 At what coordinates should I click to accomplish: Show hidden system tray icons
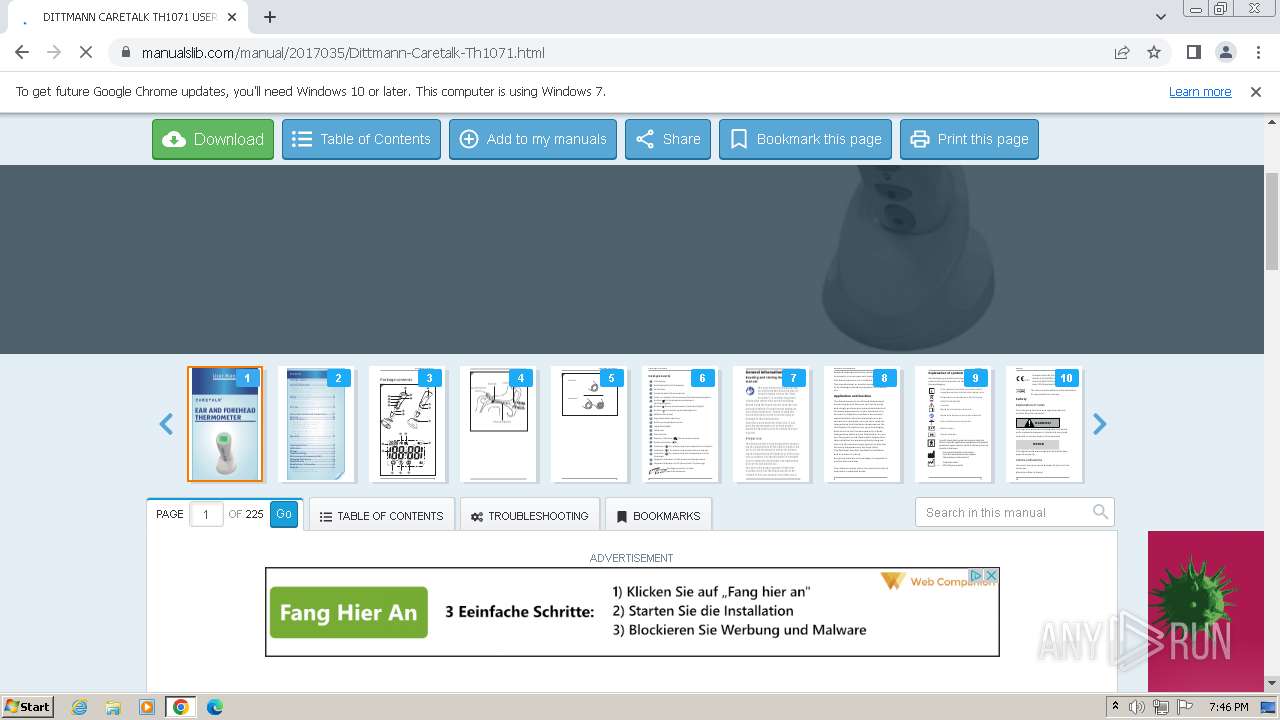[x=1115, y=707]
